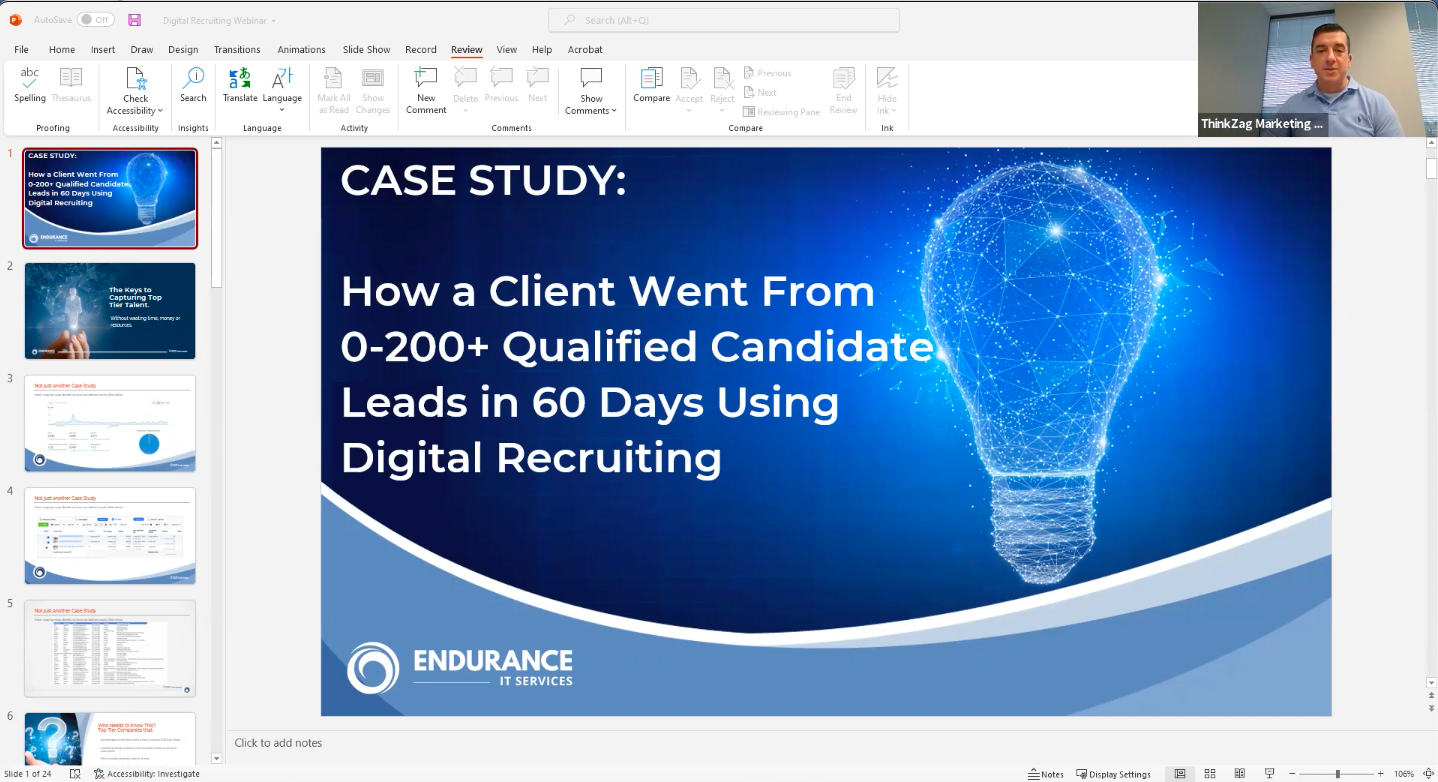Go to the Slide Show tab

point(366,49)
